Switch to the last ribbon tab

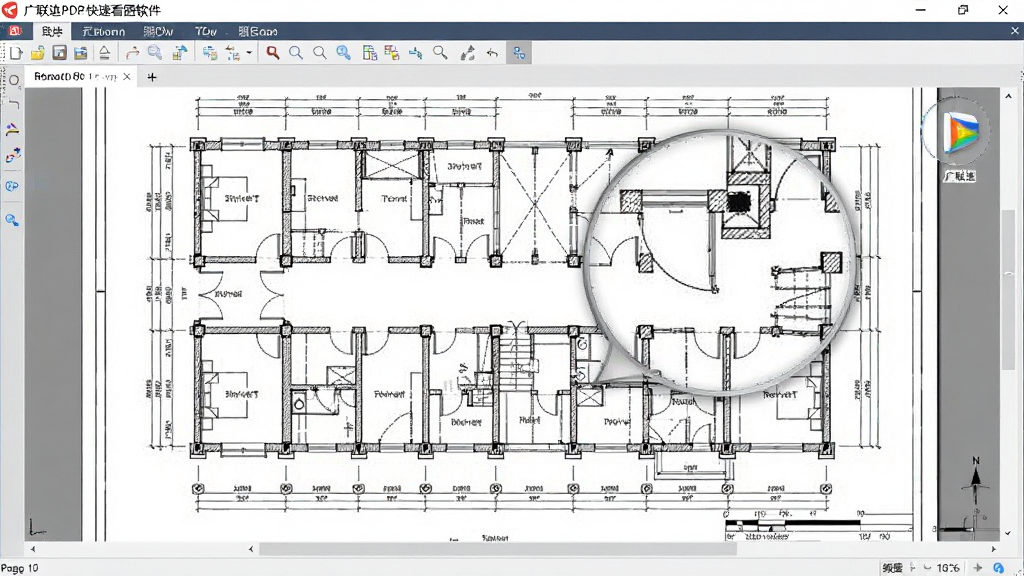click(257, 31)
